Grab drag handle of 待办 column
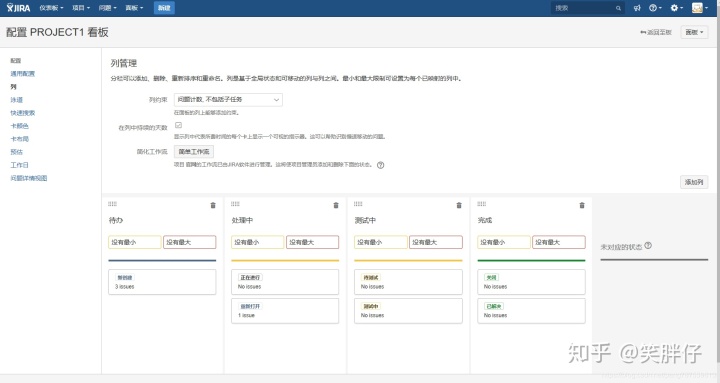Image resolution: width=720 pixels, height=383 pixels. tap(112, 203)
